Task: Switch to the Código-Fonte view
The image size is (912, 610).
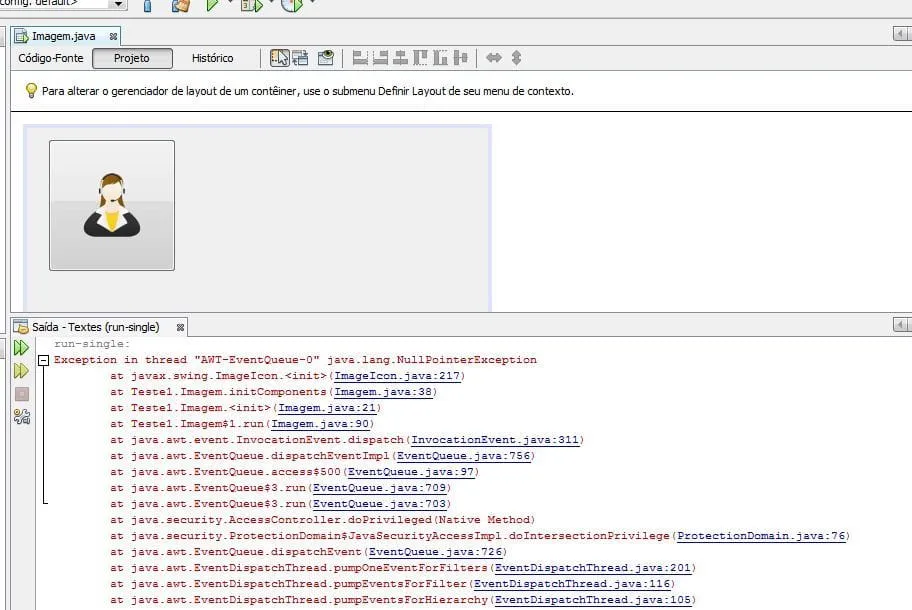Action: pos(51,58)
